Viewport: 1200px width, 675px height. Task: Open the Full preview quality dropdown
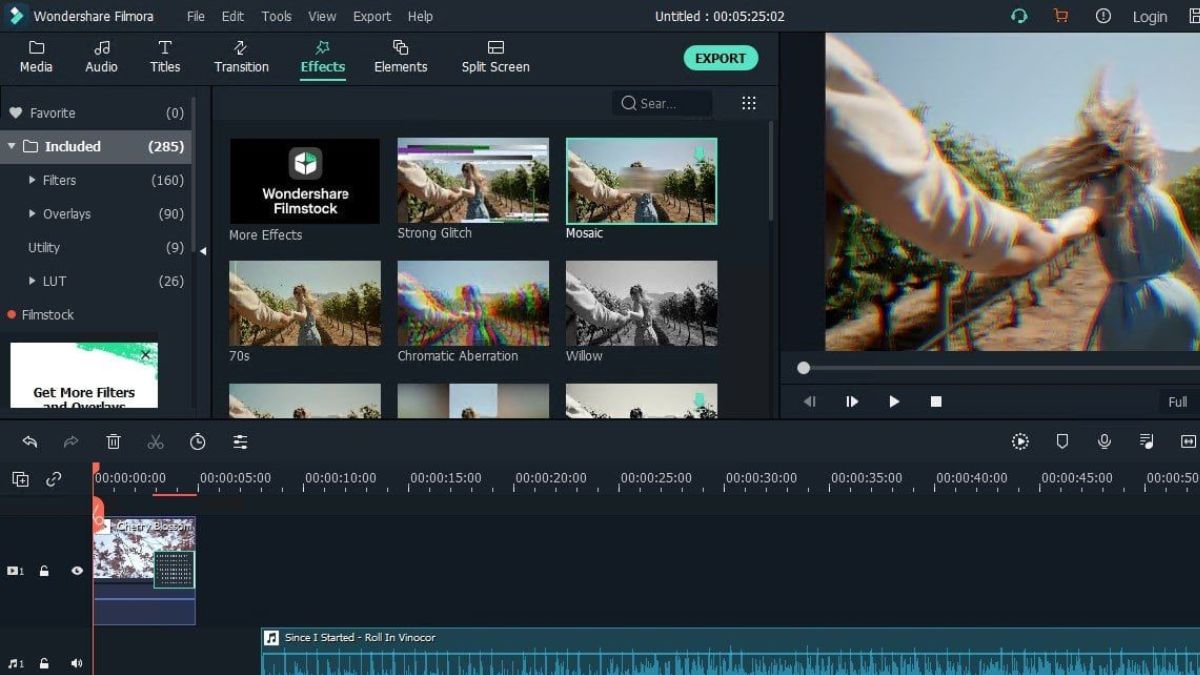pyautogui.click(x=1179, y=402)
